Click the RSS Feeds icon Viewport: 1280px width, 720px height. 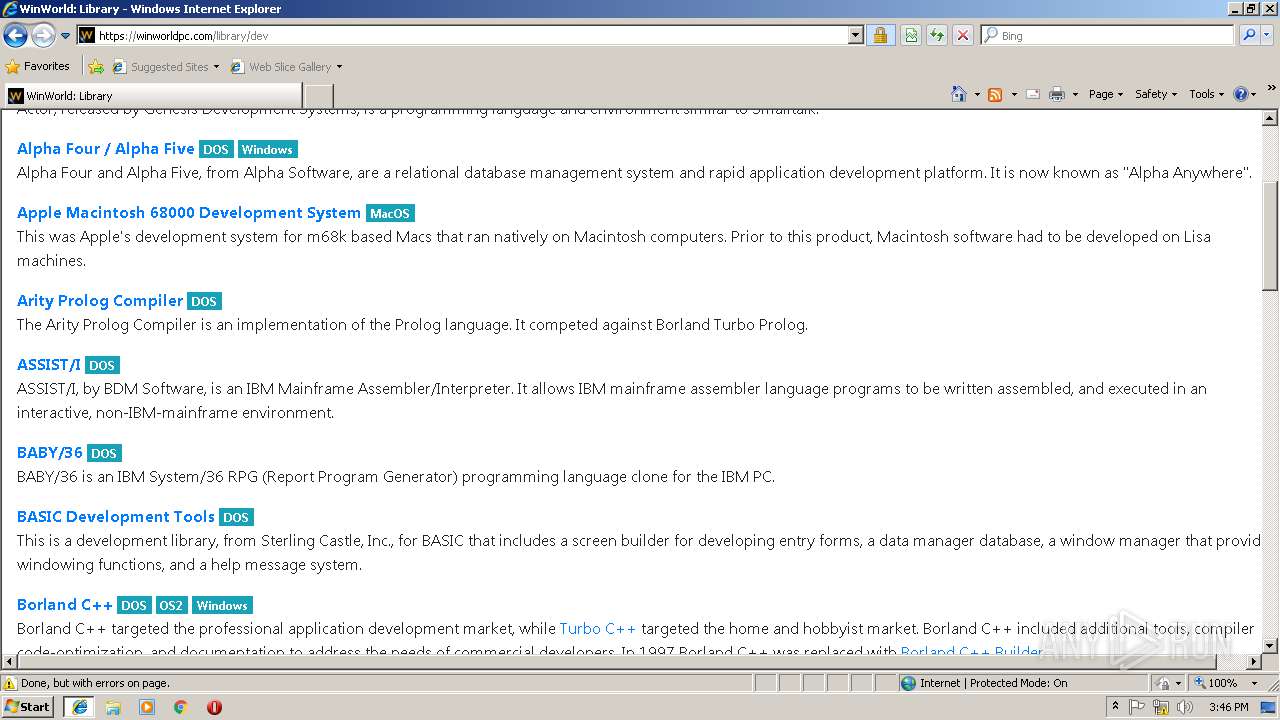995,94
